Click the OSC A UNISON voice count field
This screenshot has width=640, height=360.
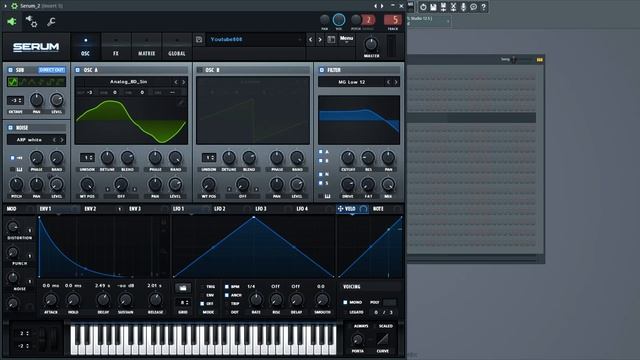(x=87, y=157)
